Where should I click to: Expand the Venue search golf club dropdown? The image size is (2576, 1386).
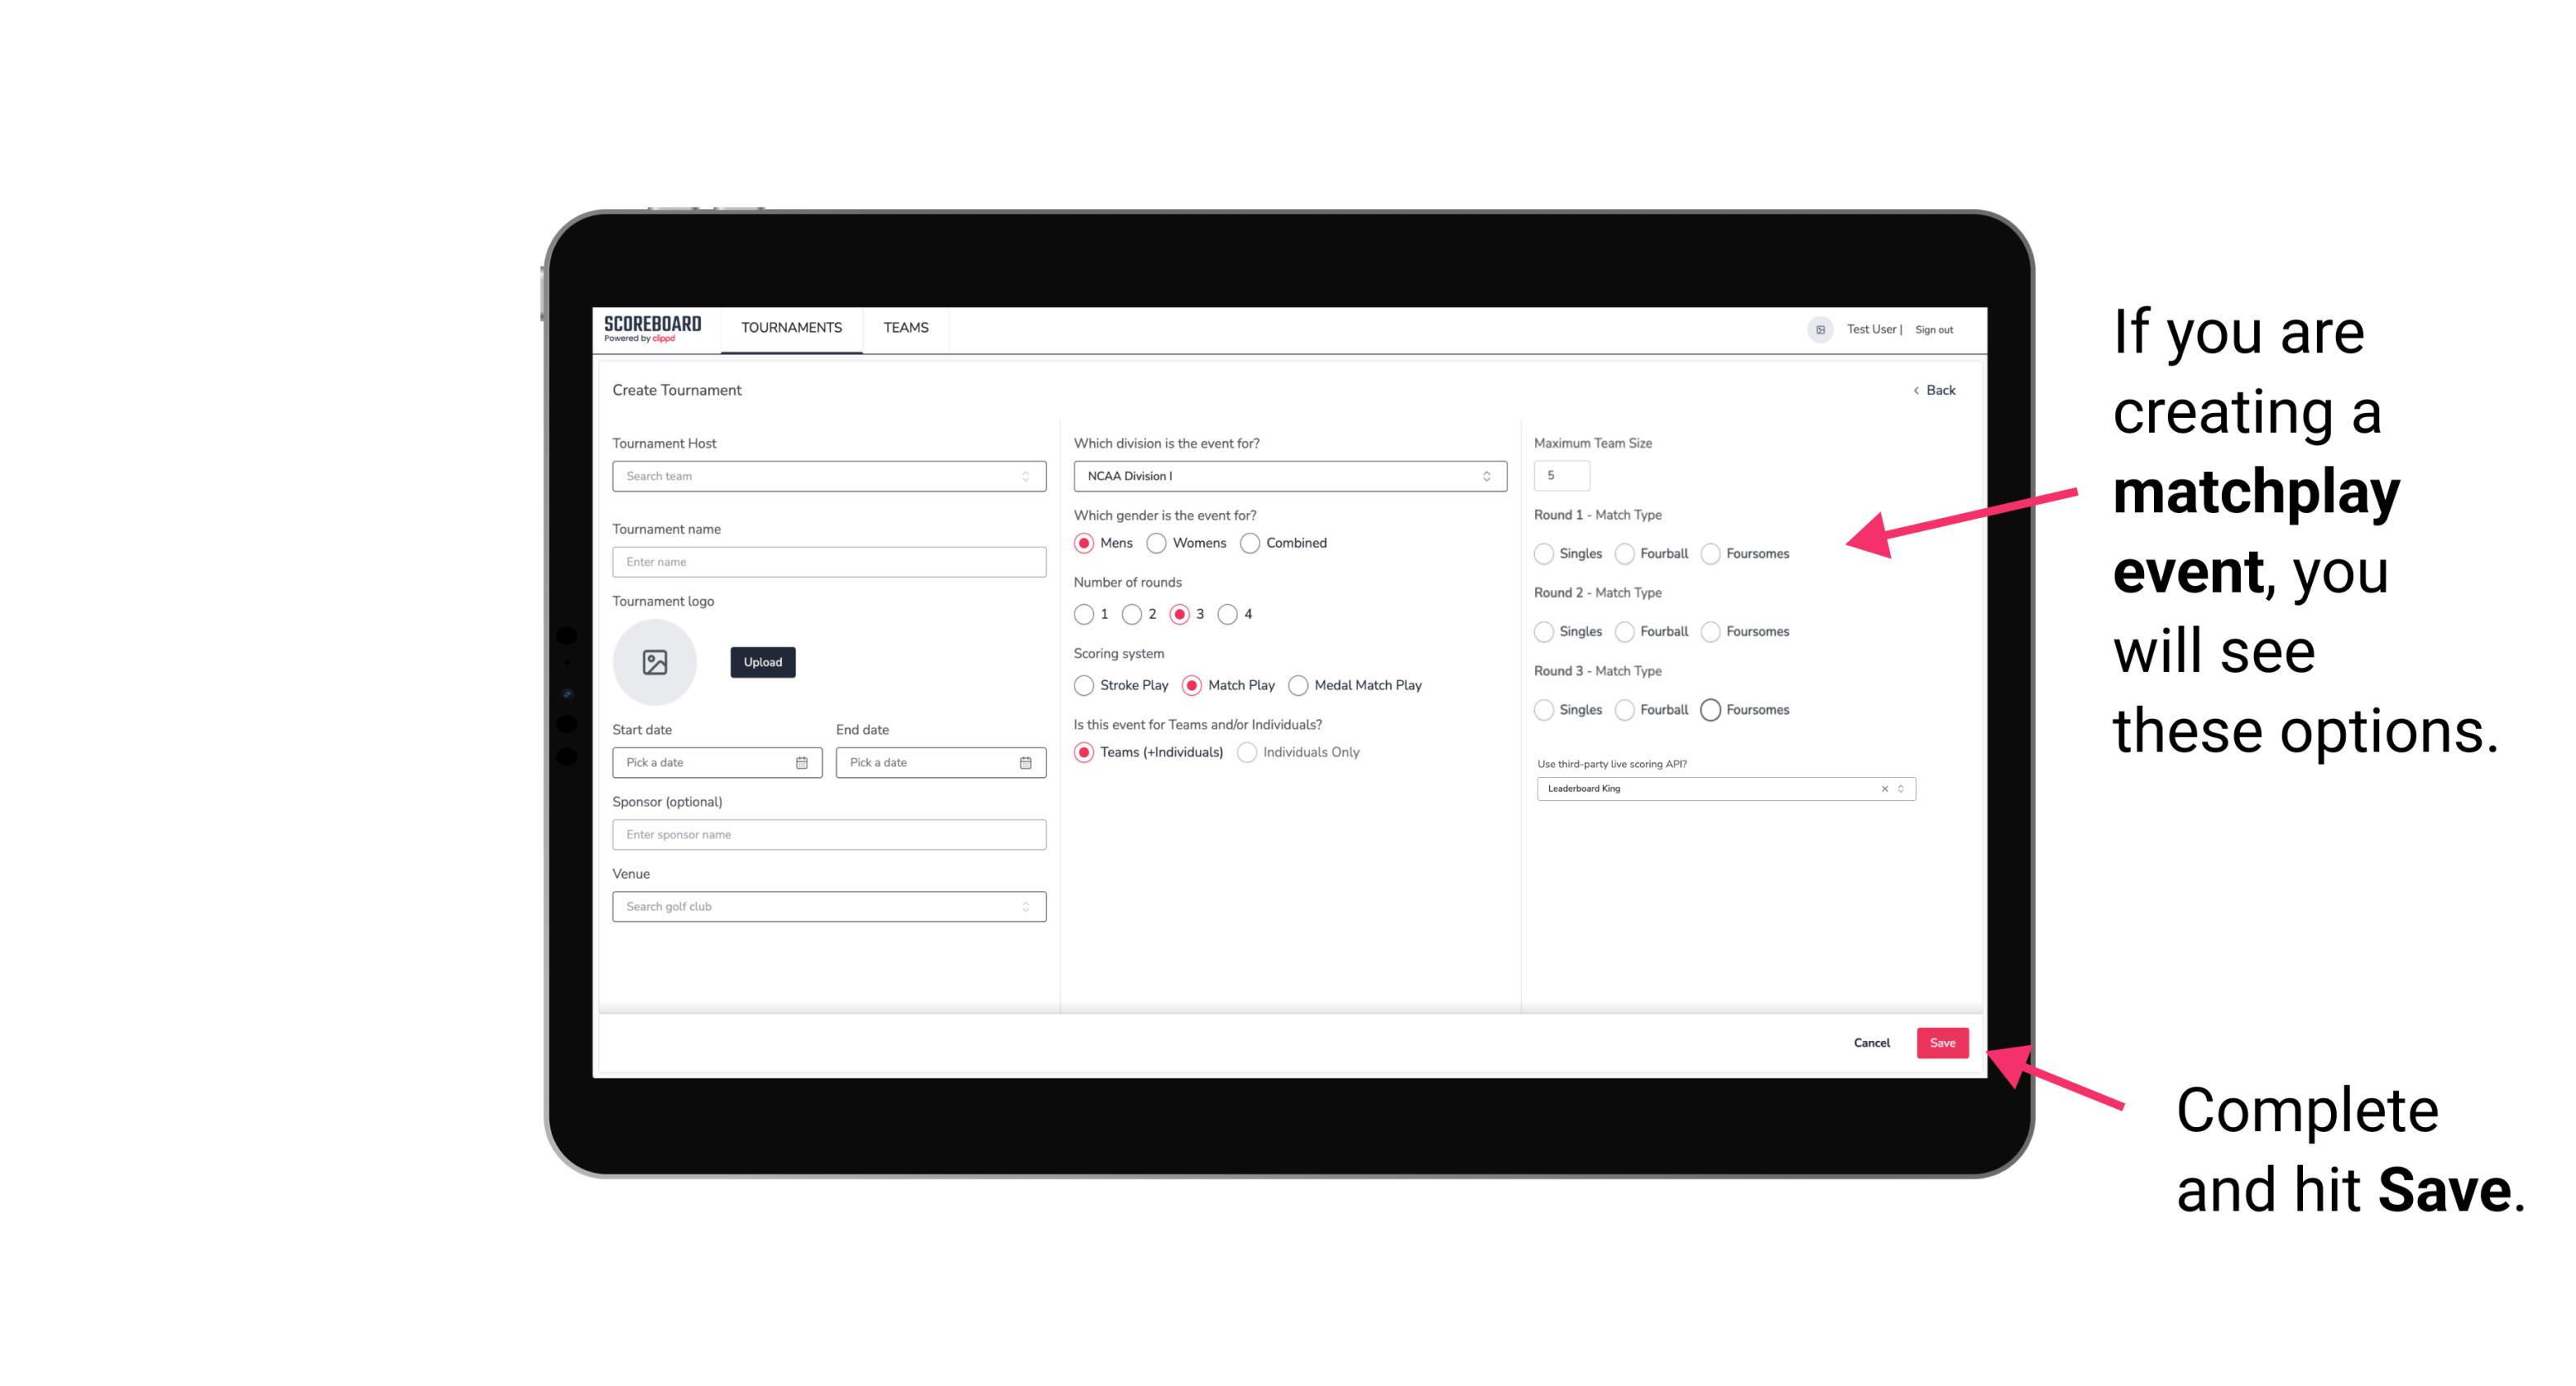pyautogui.click(x=1025, y=907)
